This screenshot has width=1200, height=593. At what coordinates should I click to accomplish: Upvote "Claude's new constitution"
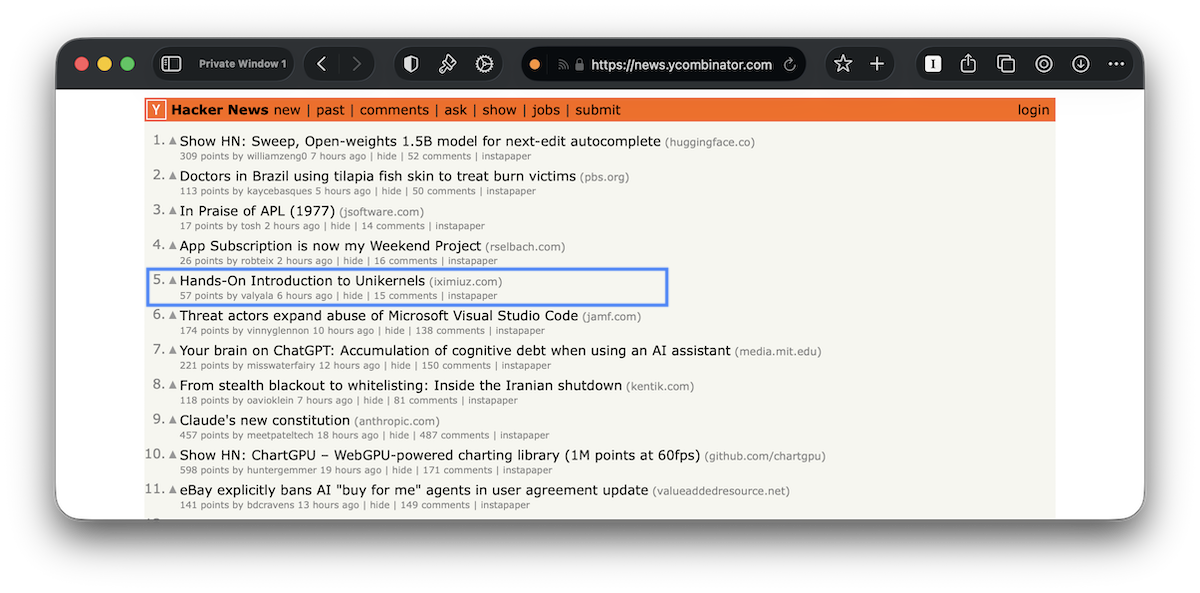[x=171, y=419]
